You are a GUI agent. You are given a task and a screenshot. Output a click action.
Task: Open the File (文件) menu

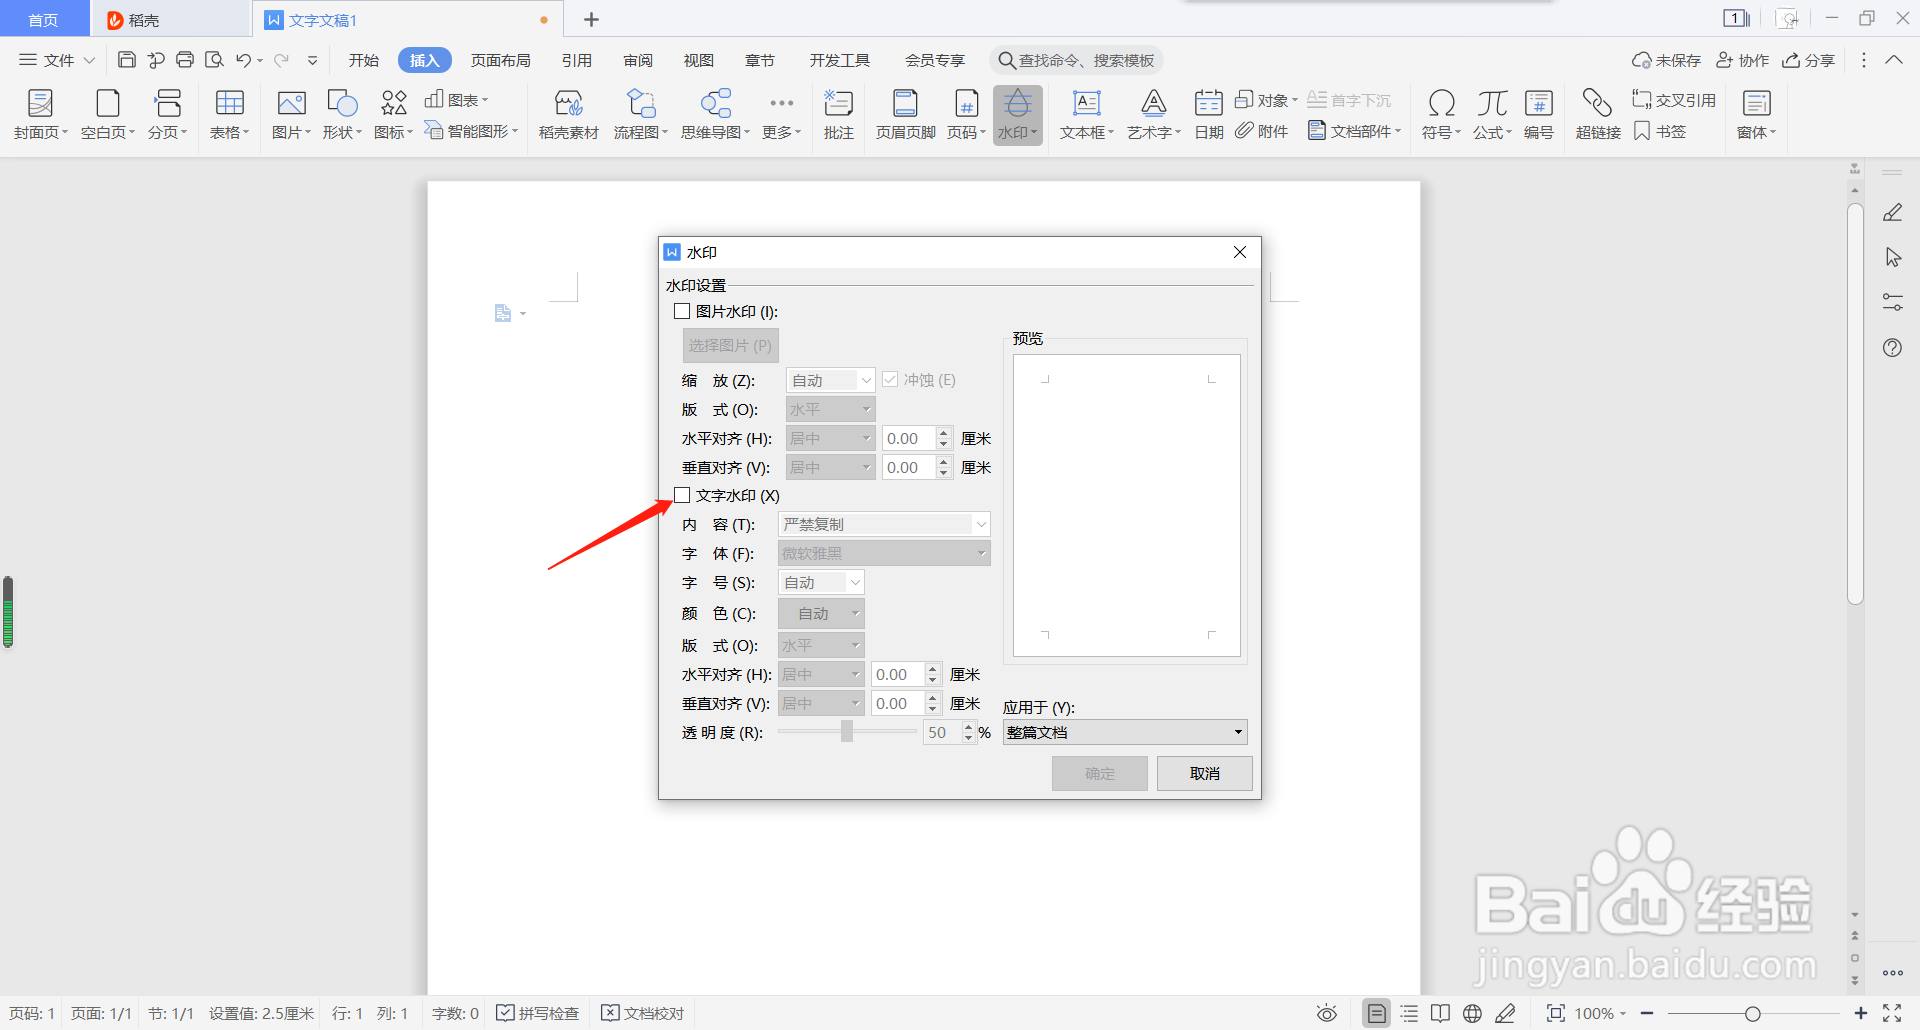pyautogui.click(x=57, y=60)
